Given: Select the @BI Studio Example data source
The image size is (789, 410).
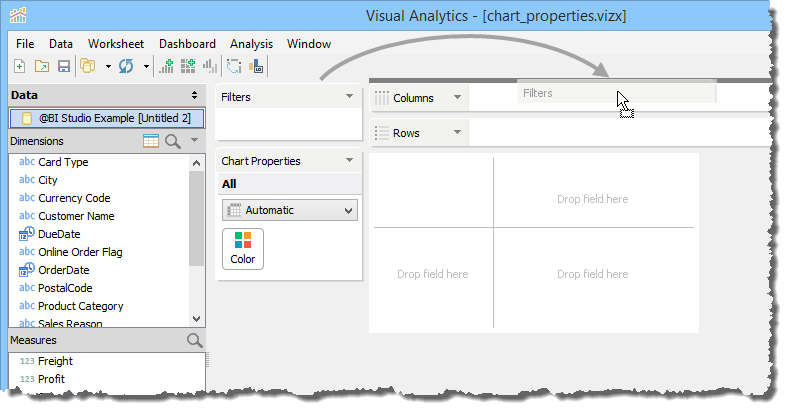Looking at the screenshot, I should pyautogui.click(x=106, y=118).
